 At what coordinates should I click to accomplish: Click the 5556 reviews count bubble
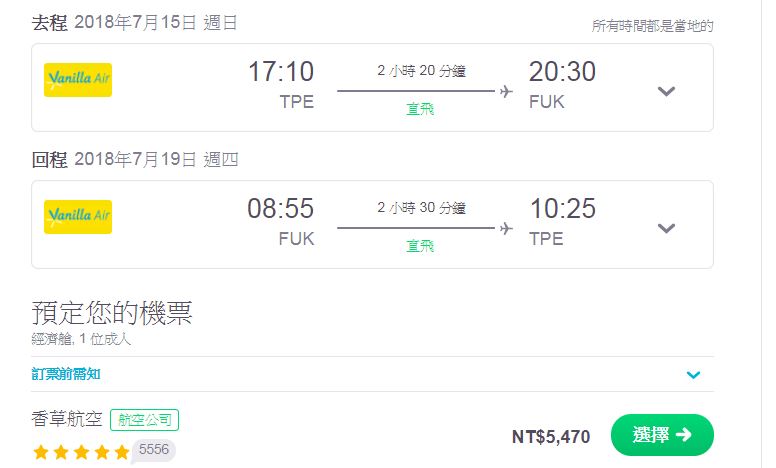[x=153, y=450]
